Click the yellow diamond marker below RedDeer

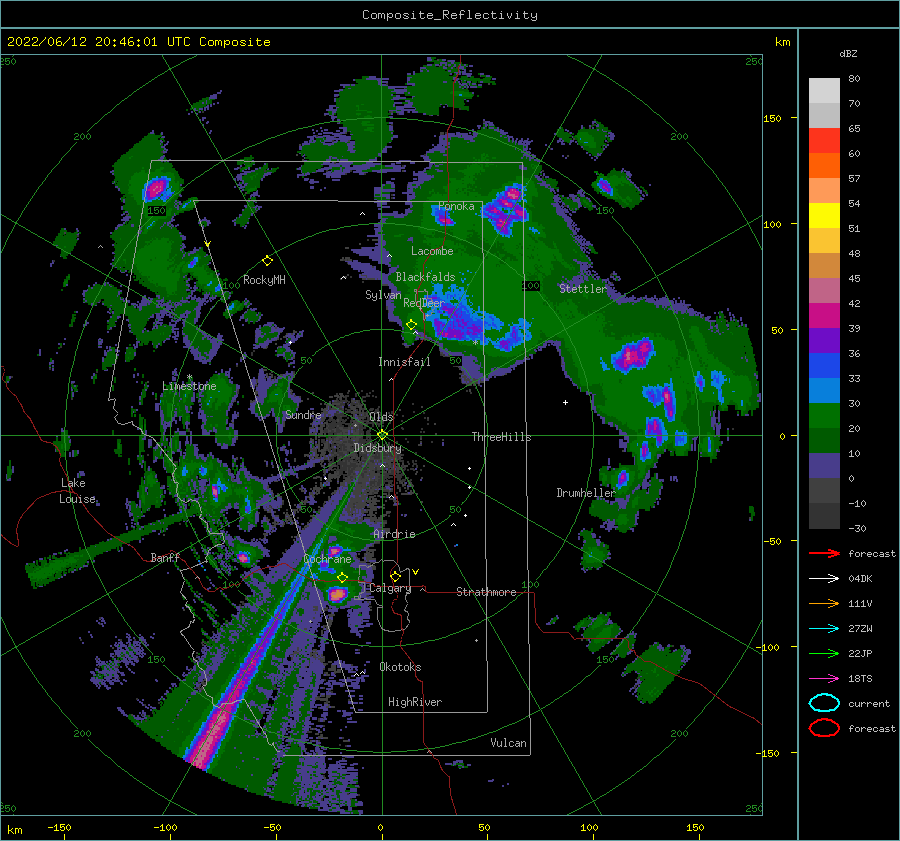(x=411, y=325)
